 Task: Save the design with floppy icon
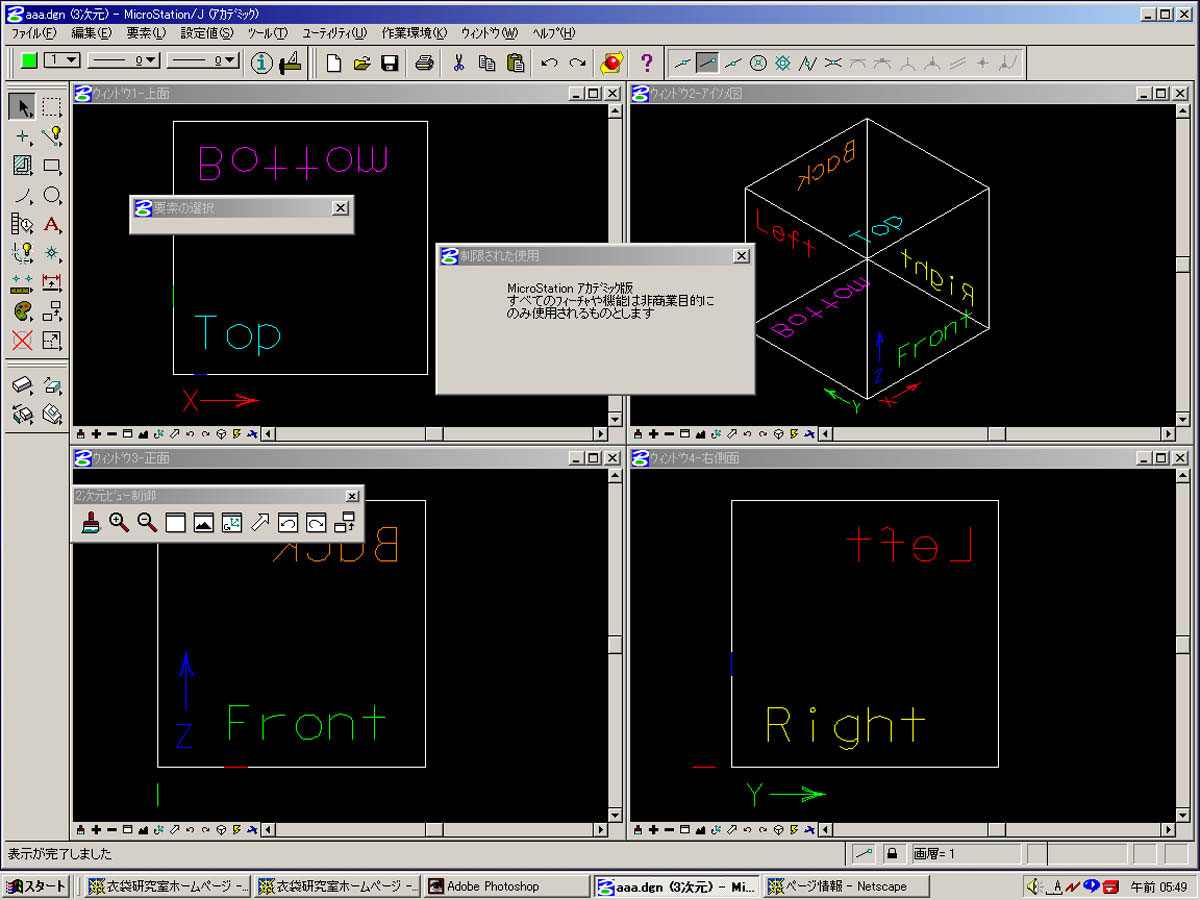[390, 63]
